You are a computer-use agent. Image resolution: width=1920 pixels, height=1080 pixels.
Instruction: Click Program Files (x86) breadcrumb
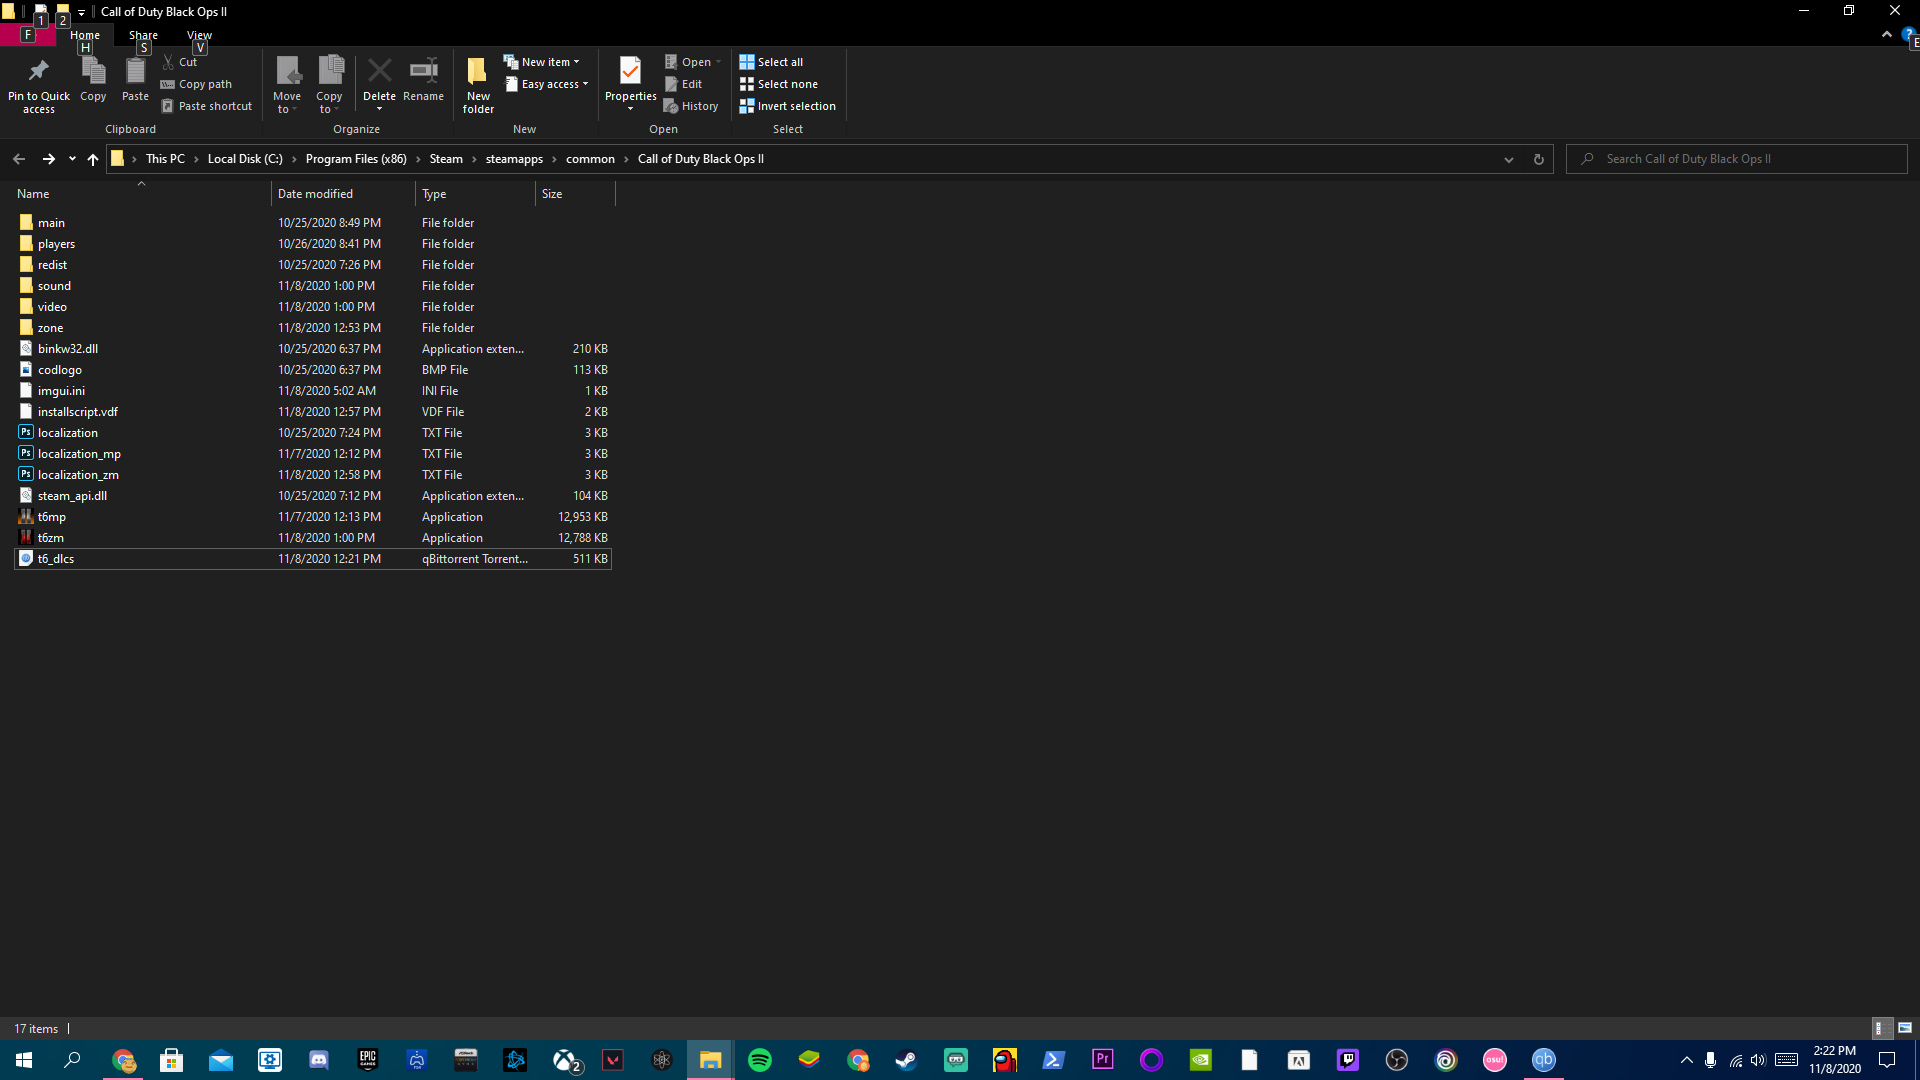coord(356,159)
